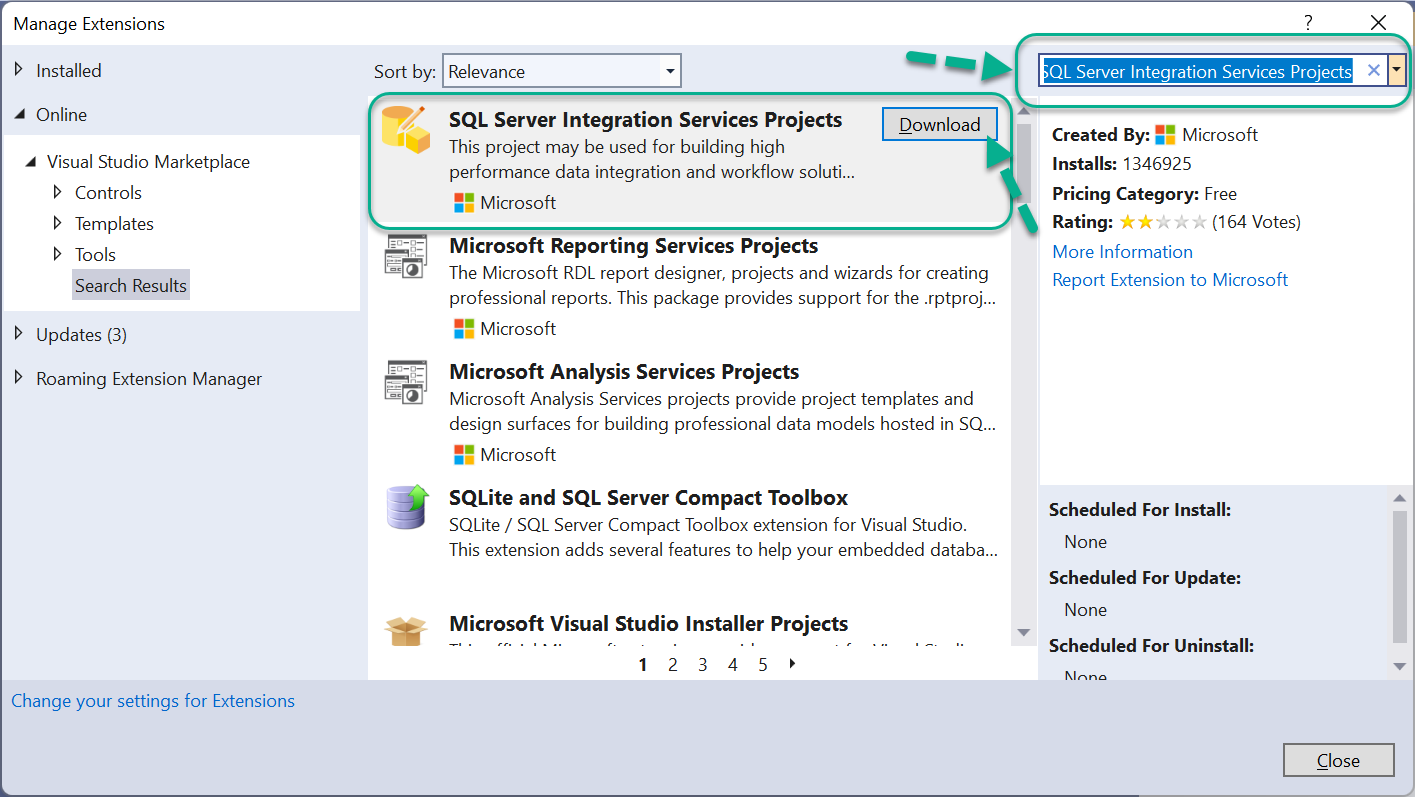Click the help question mark in the title bar
This screenshot has height=797, width=1415.
tap(1308, 23)
